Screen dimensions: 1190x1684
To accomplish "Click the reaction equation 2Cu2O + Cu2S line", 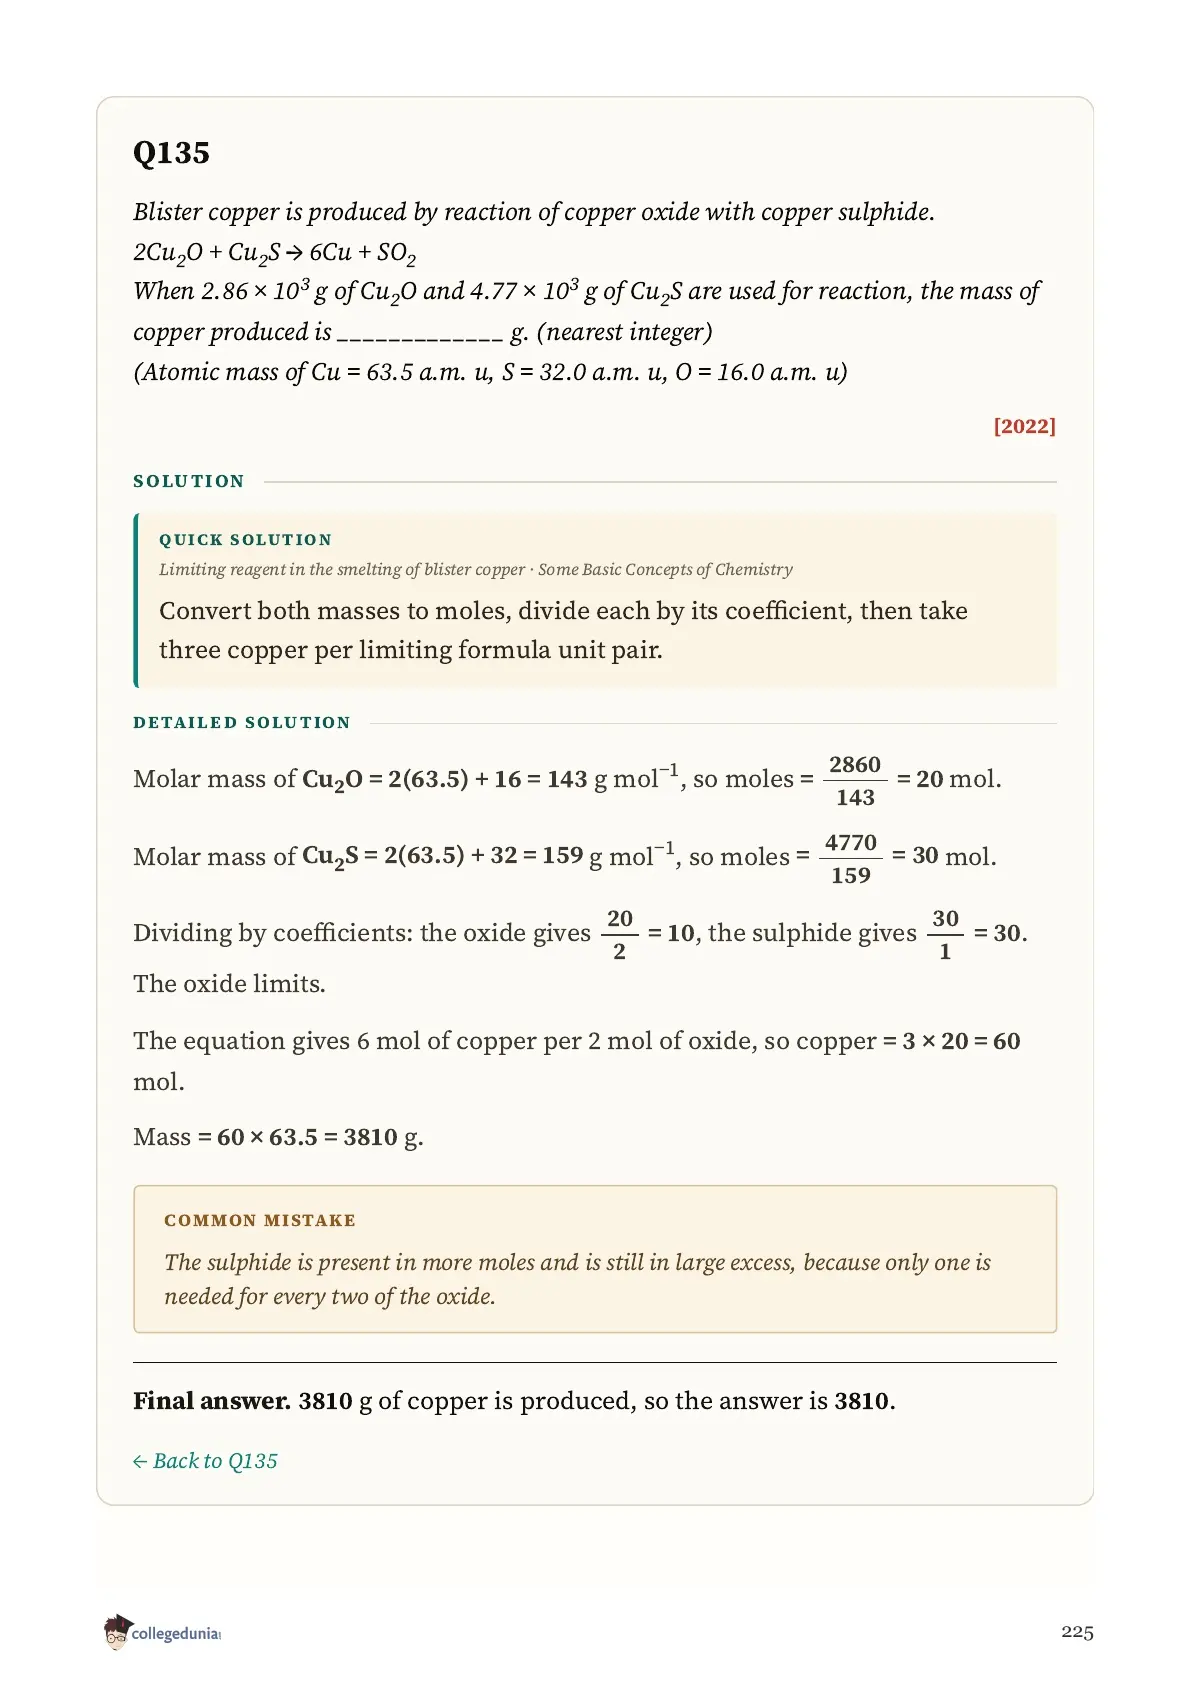I will click(x=274, y=253).
